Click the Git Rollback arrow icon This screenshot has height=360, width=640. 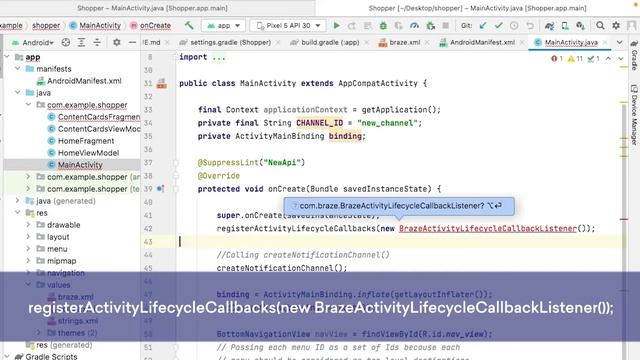530,25
